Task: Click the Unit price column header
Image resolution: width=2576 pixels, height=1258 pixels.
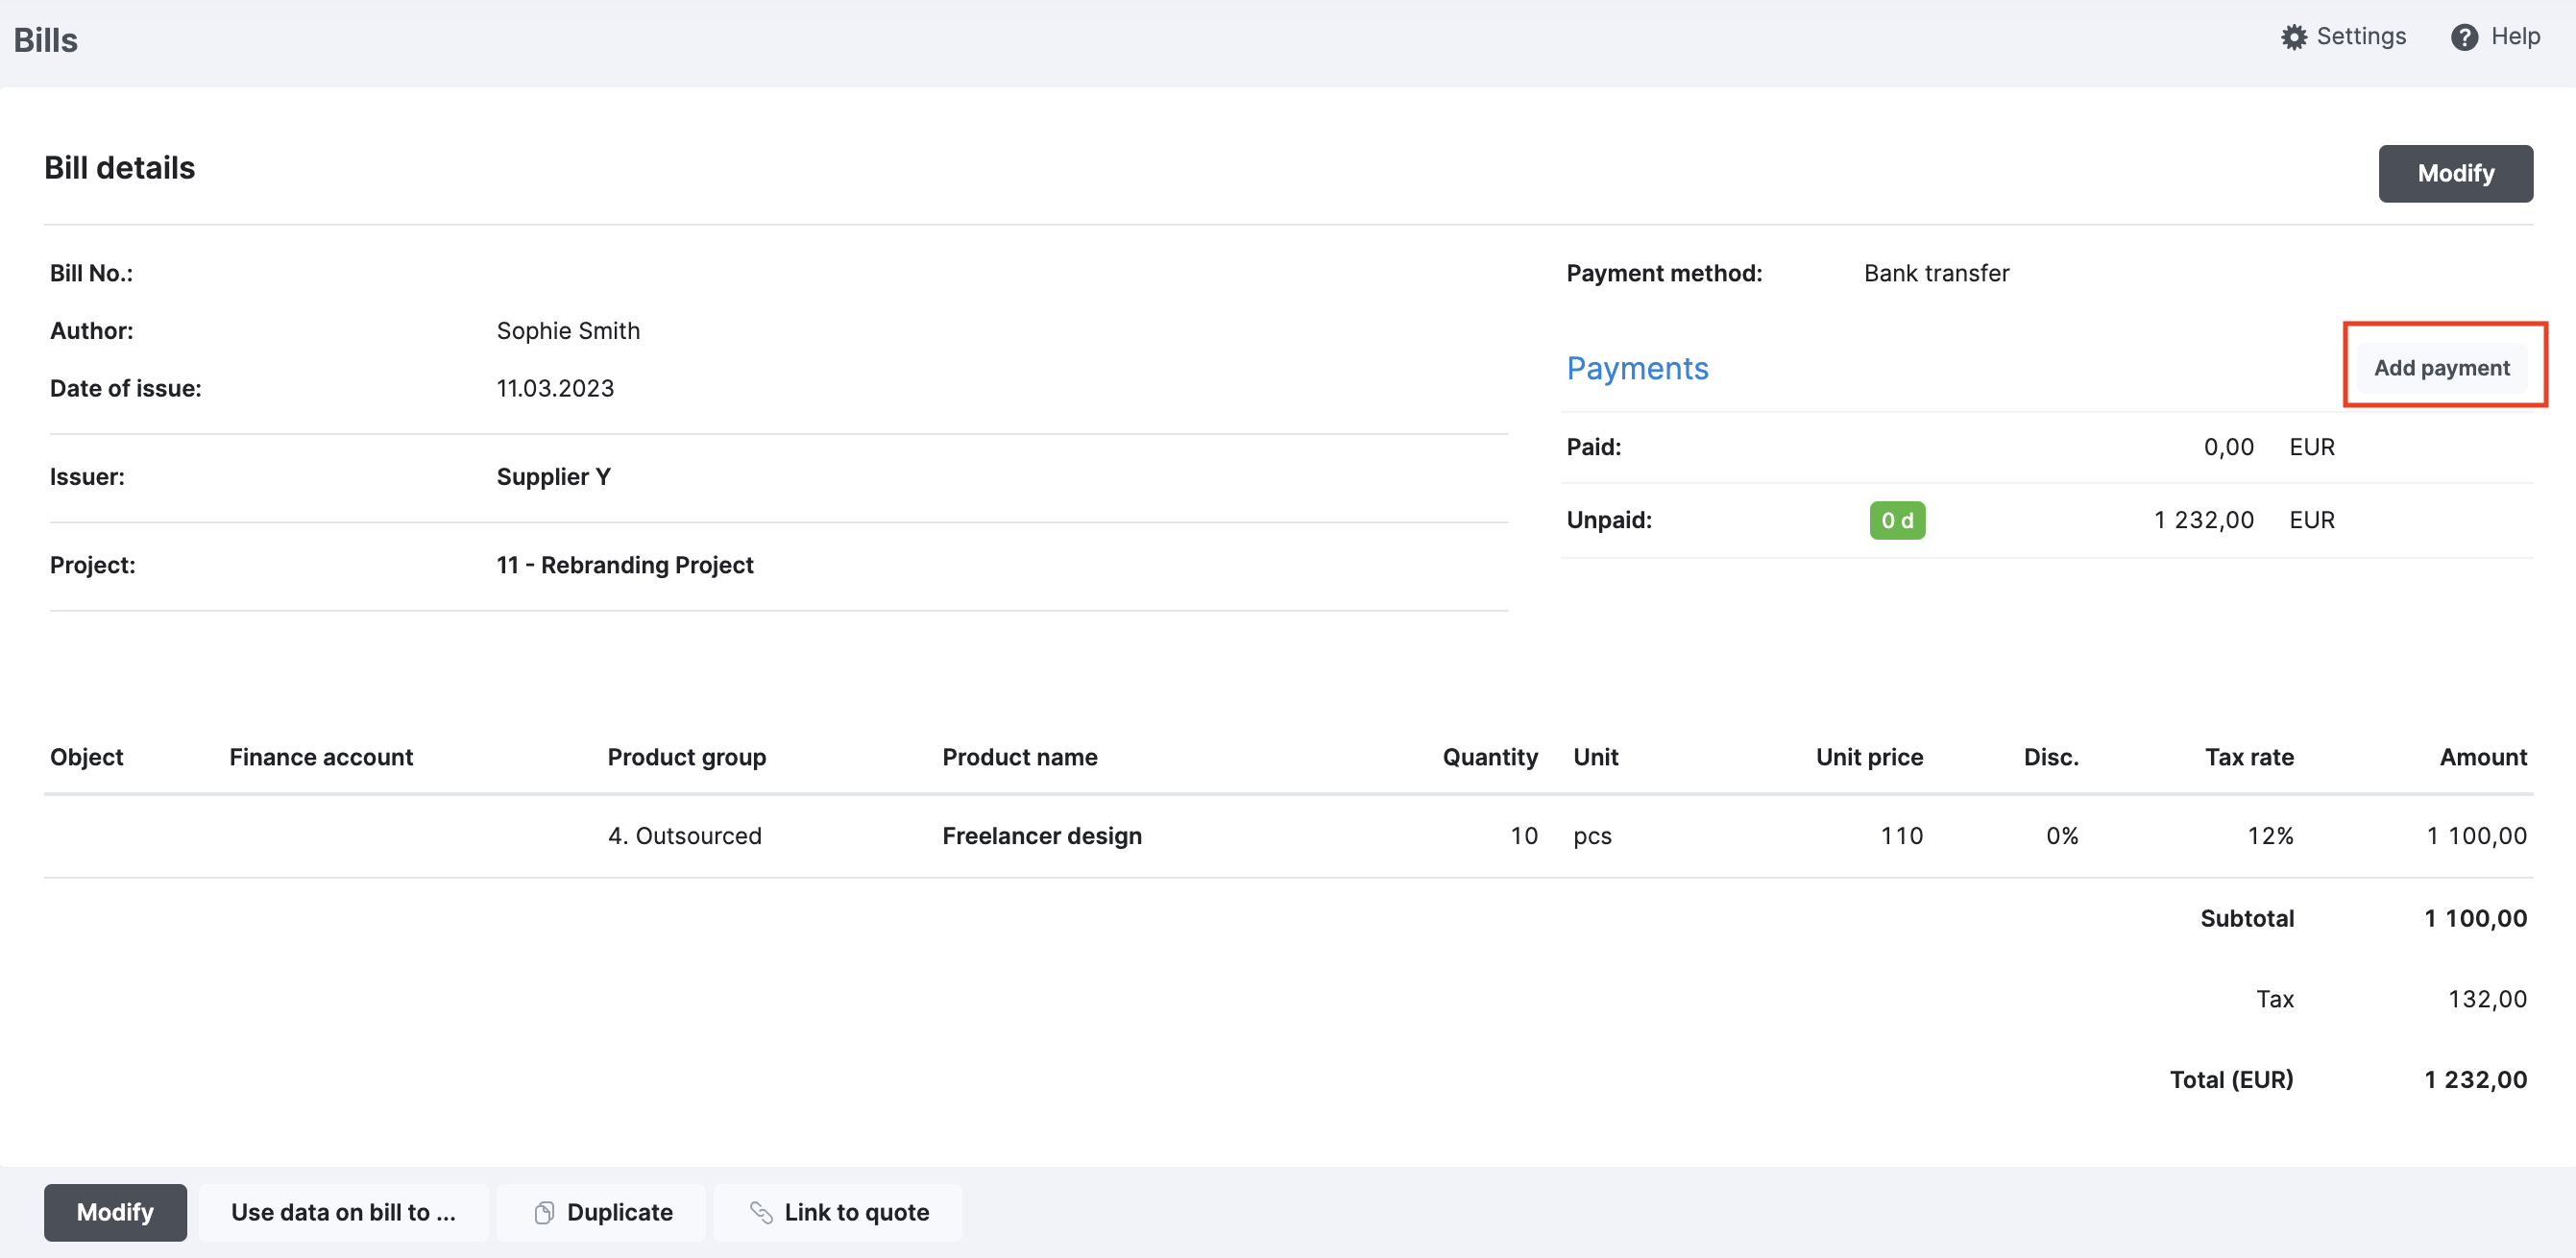Action: 1869,757
